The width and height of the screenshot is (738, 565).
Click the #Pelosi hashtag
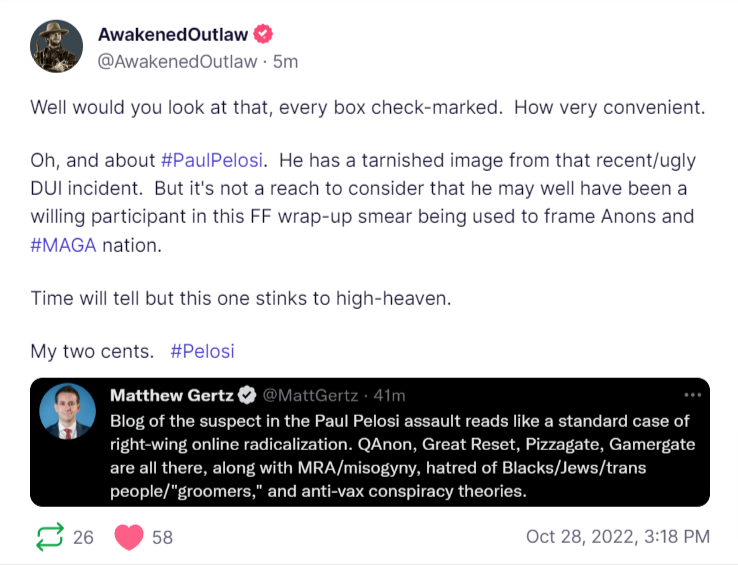202,351
